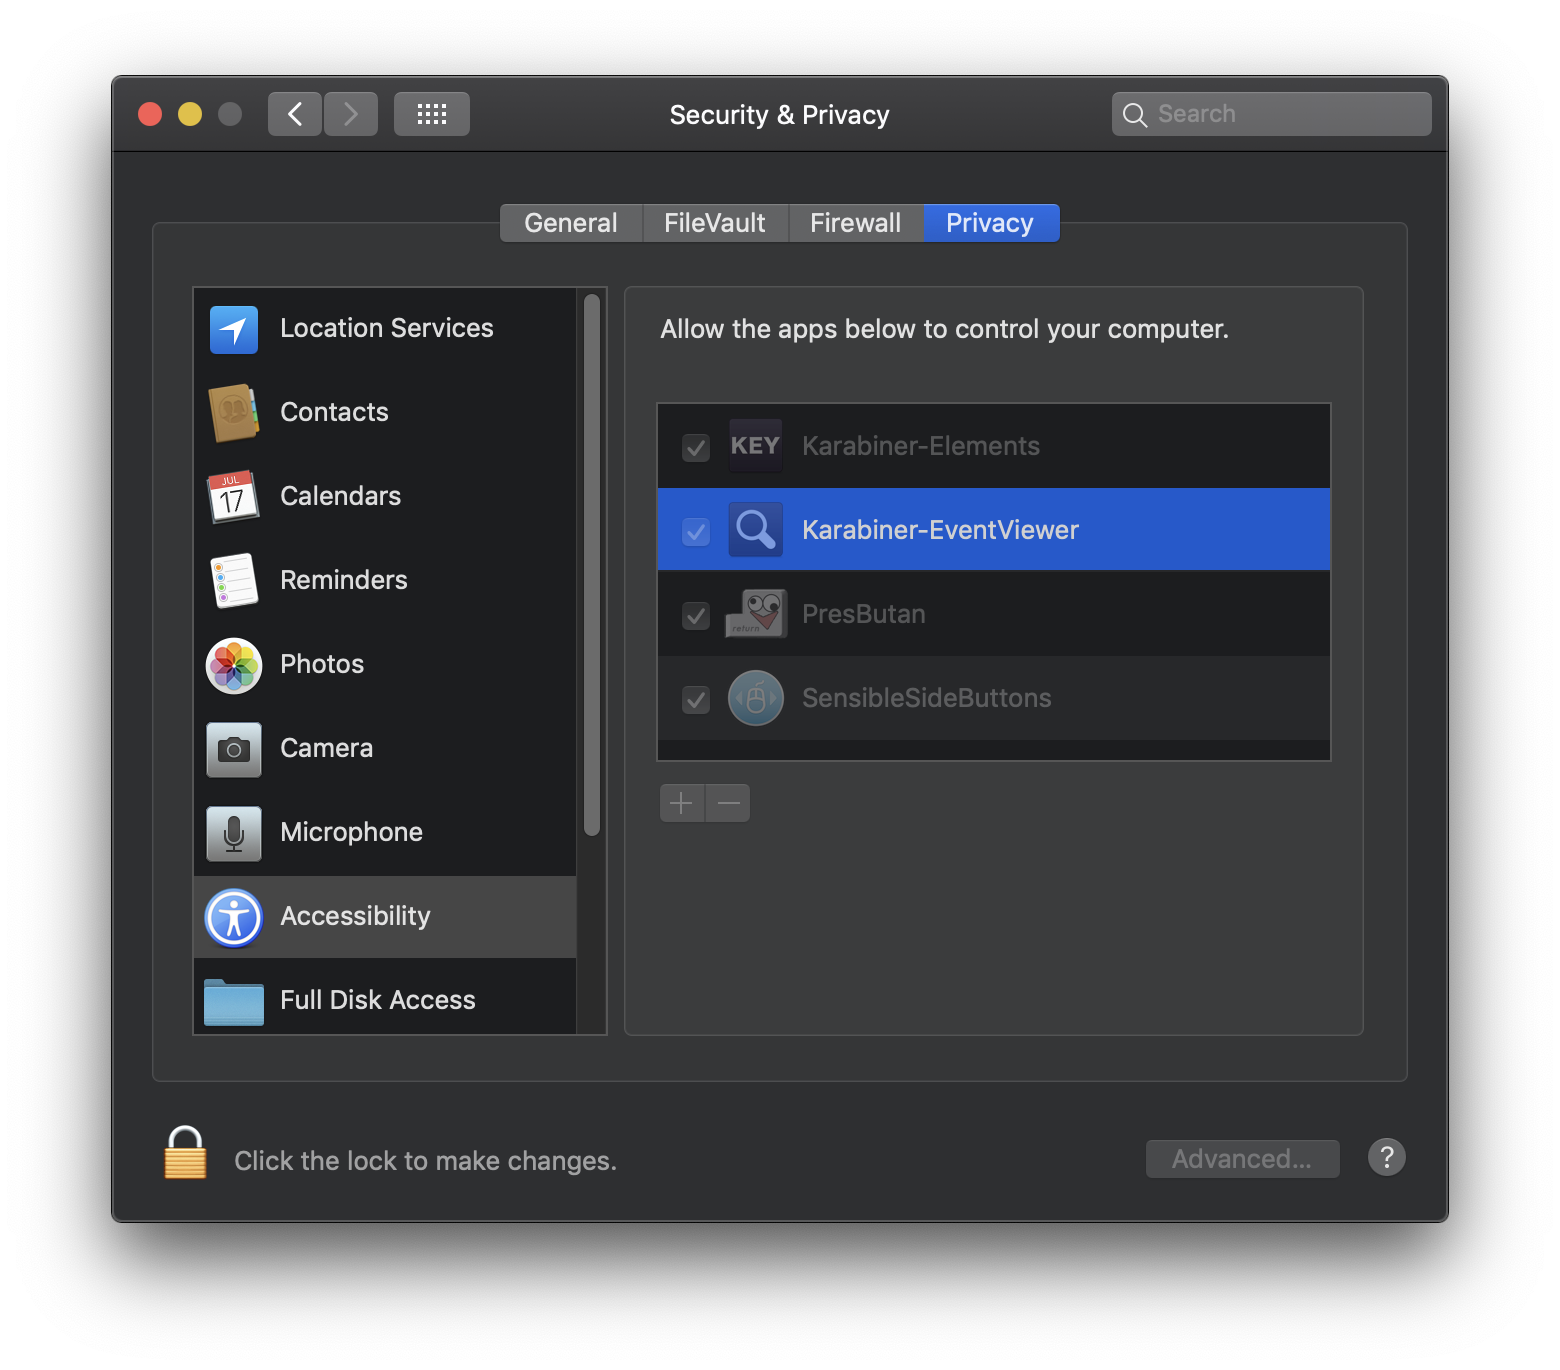Click the Reminders list icon
The image size is (1560, 1370).
click(x=234, y=581)
